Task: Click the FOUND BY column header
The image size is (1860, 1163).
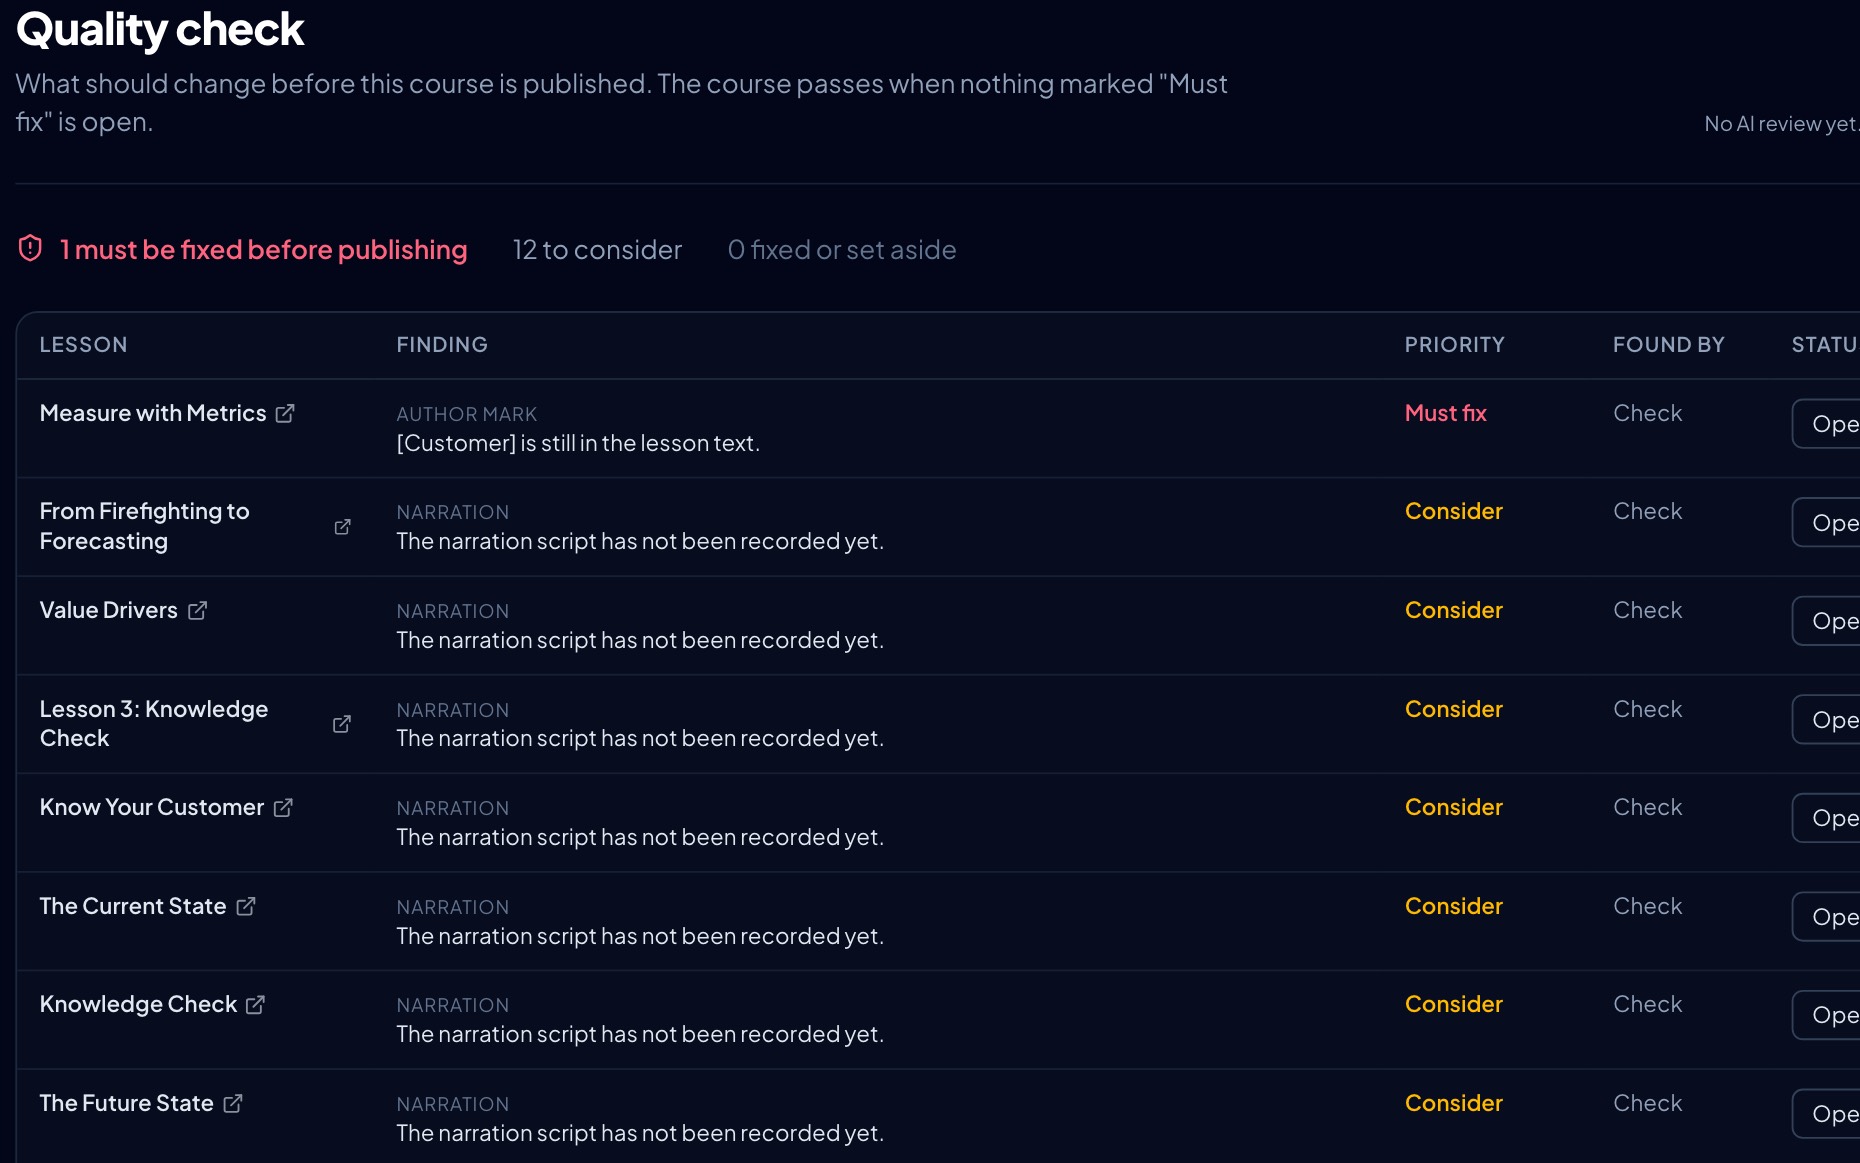Action: (1668, 344)
